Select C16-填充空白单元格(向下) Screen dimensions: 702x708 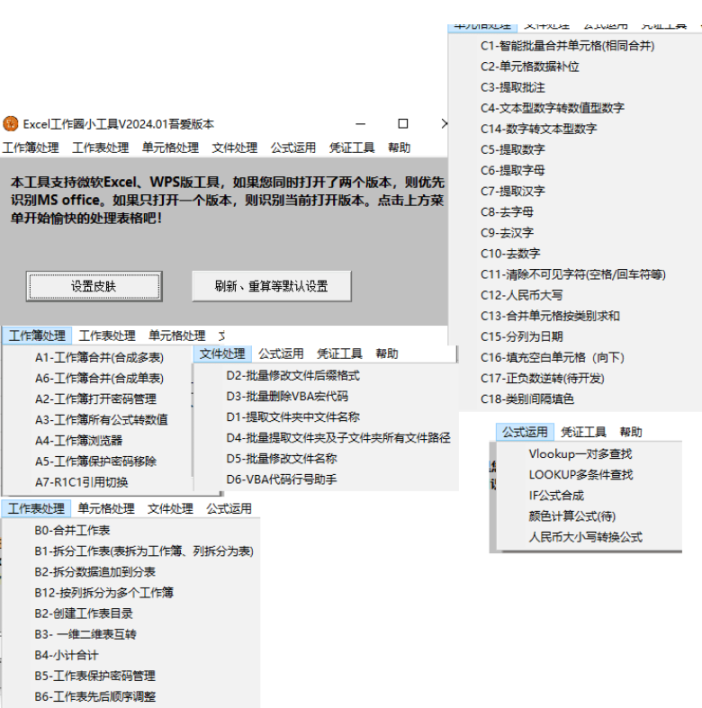tap(553, 358)
